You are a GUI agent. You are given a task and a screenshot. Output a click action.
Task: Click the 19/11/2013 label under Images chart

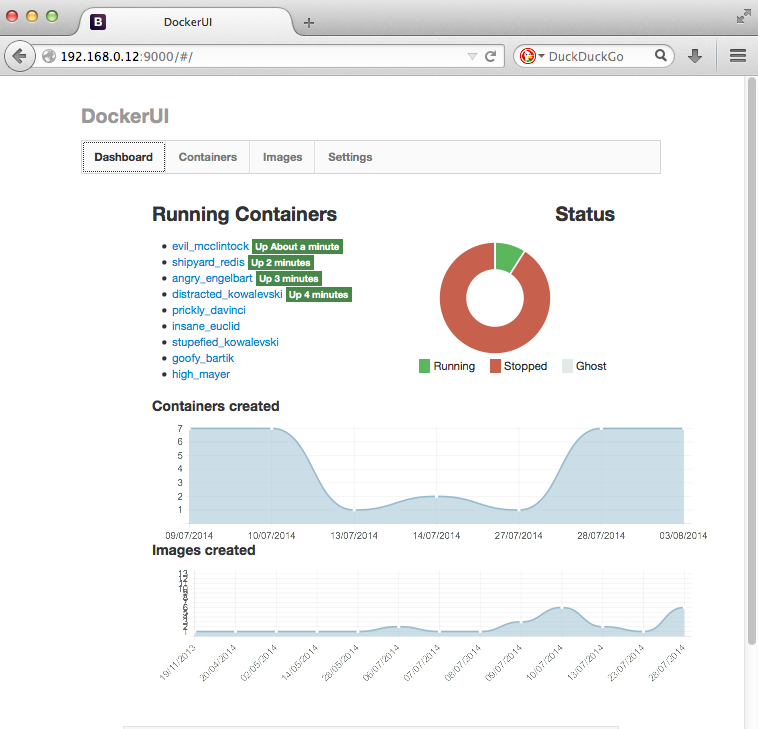[177, 662]
